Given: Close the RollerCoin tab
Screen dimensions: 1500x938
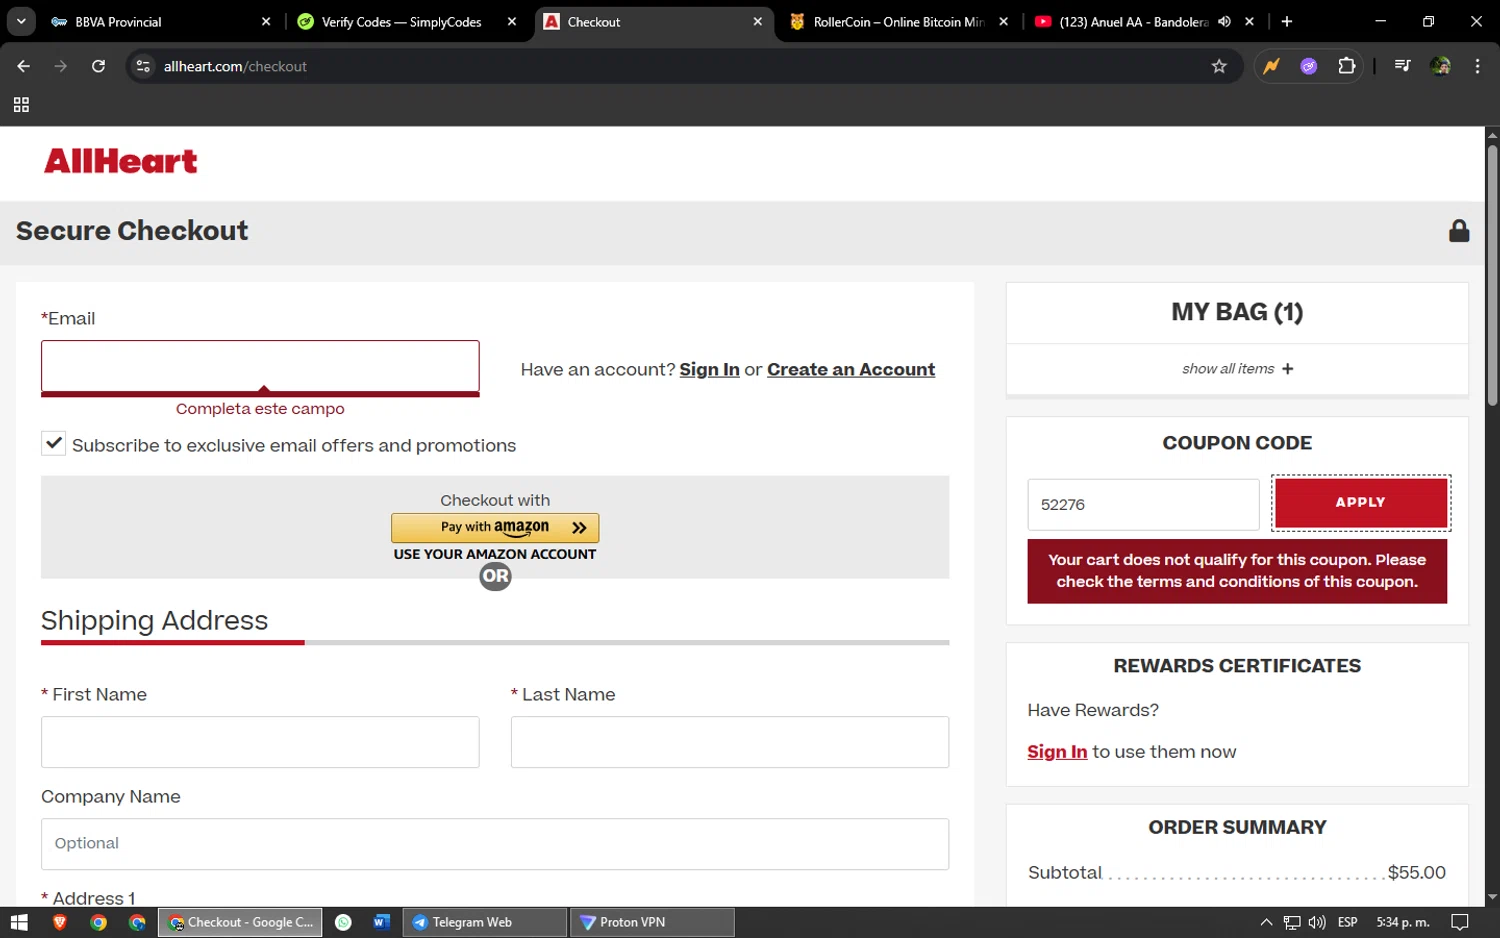Looking at the screenshot, I should (x=1004, y=21).
